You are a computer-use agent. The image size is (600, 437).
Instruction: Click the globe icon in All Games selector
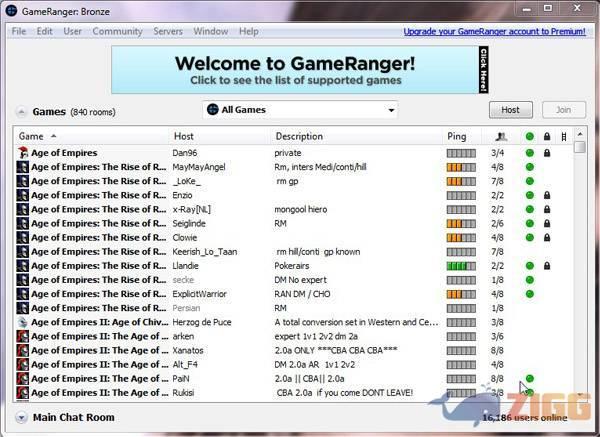(213, 110)
